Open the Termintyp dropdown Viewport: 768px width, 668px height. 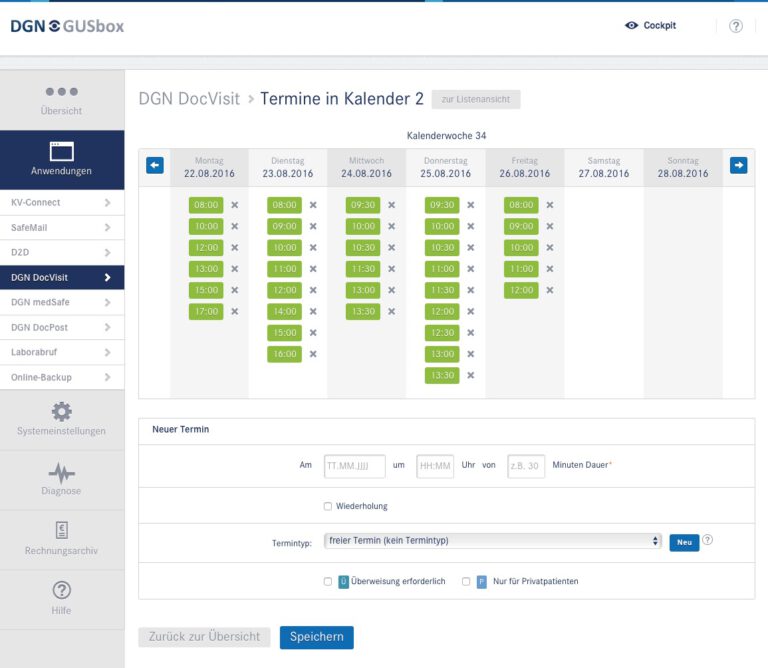493,541
